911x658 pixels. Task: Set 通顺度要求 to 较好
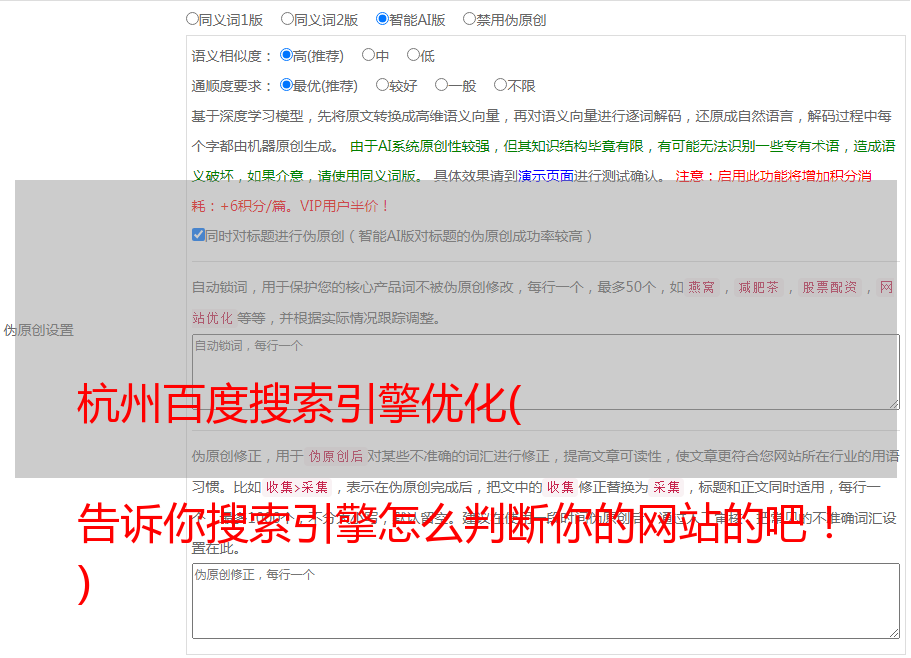pyautogui.click(x=382, y=85)
